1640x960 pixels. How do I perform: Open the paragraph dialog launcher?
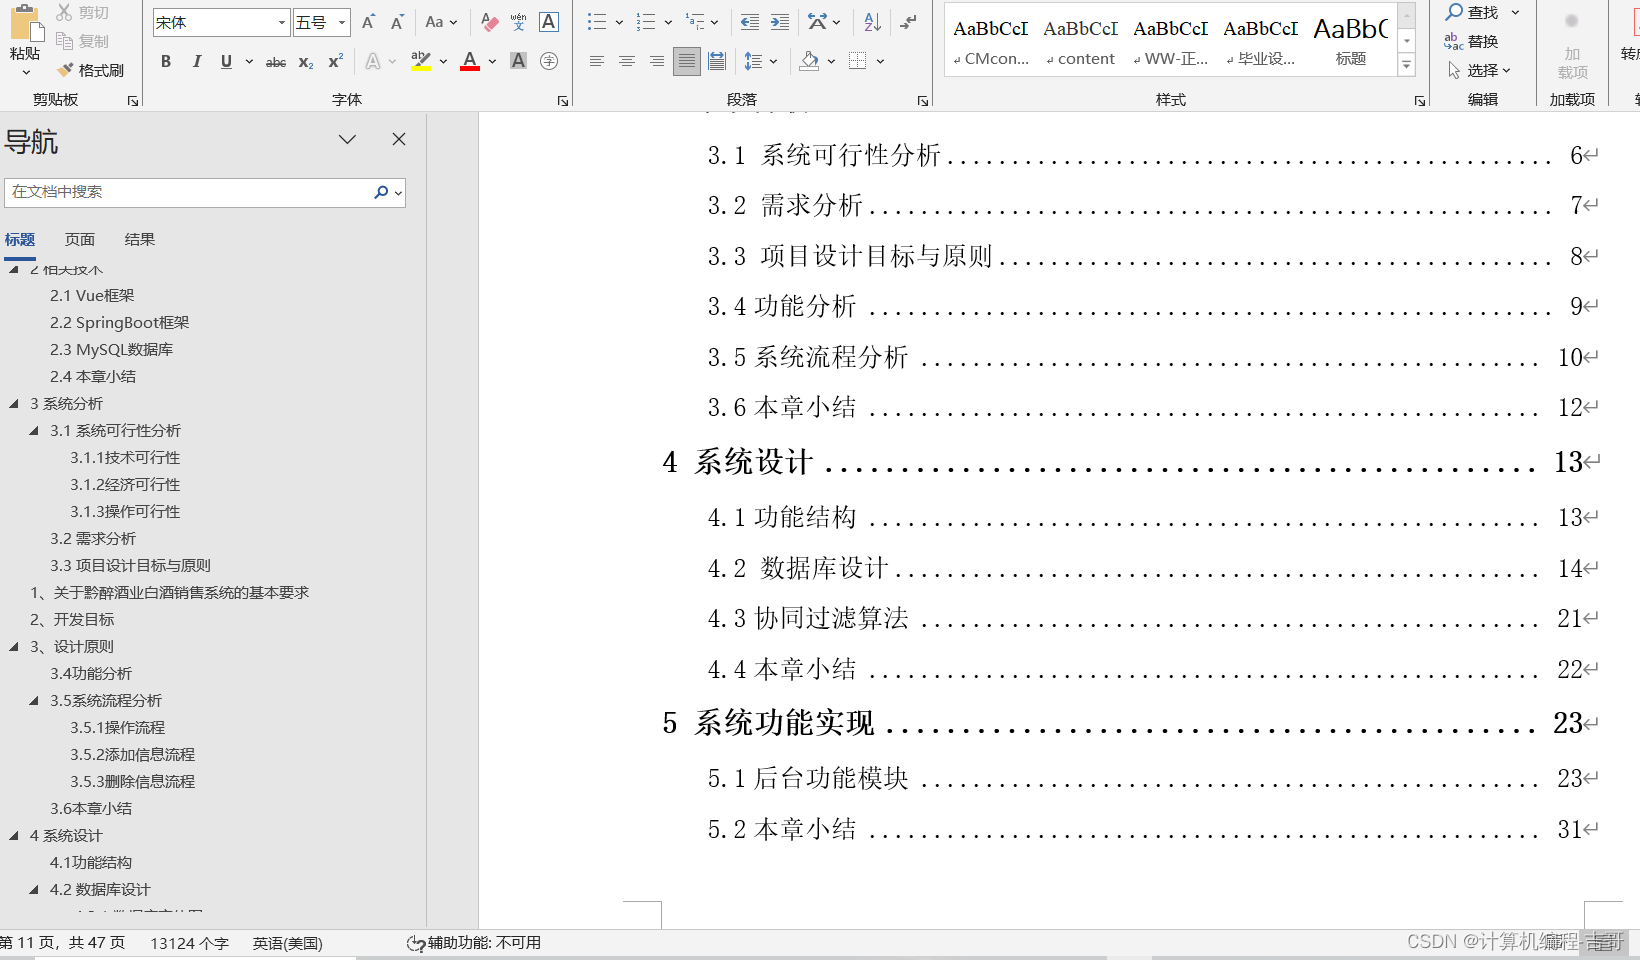point(923,101)
